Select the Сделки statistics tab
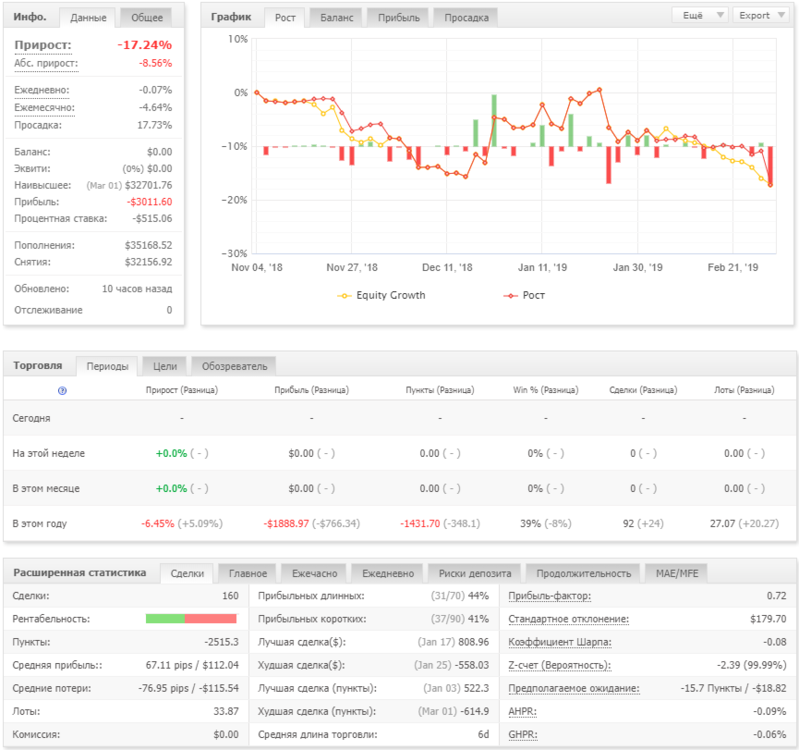799x750 pixels. coord(187,573)
